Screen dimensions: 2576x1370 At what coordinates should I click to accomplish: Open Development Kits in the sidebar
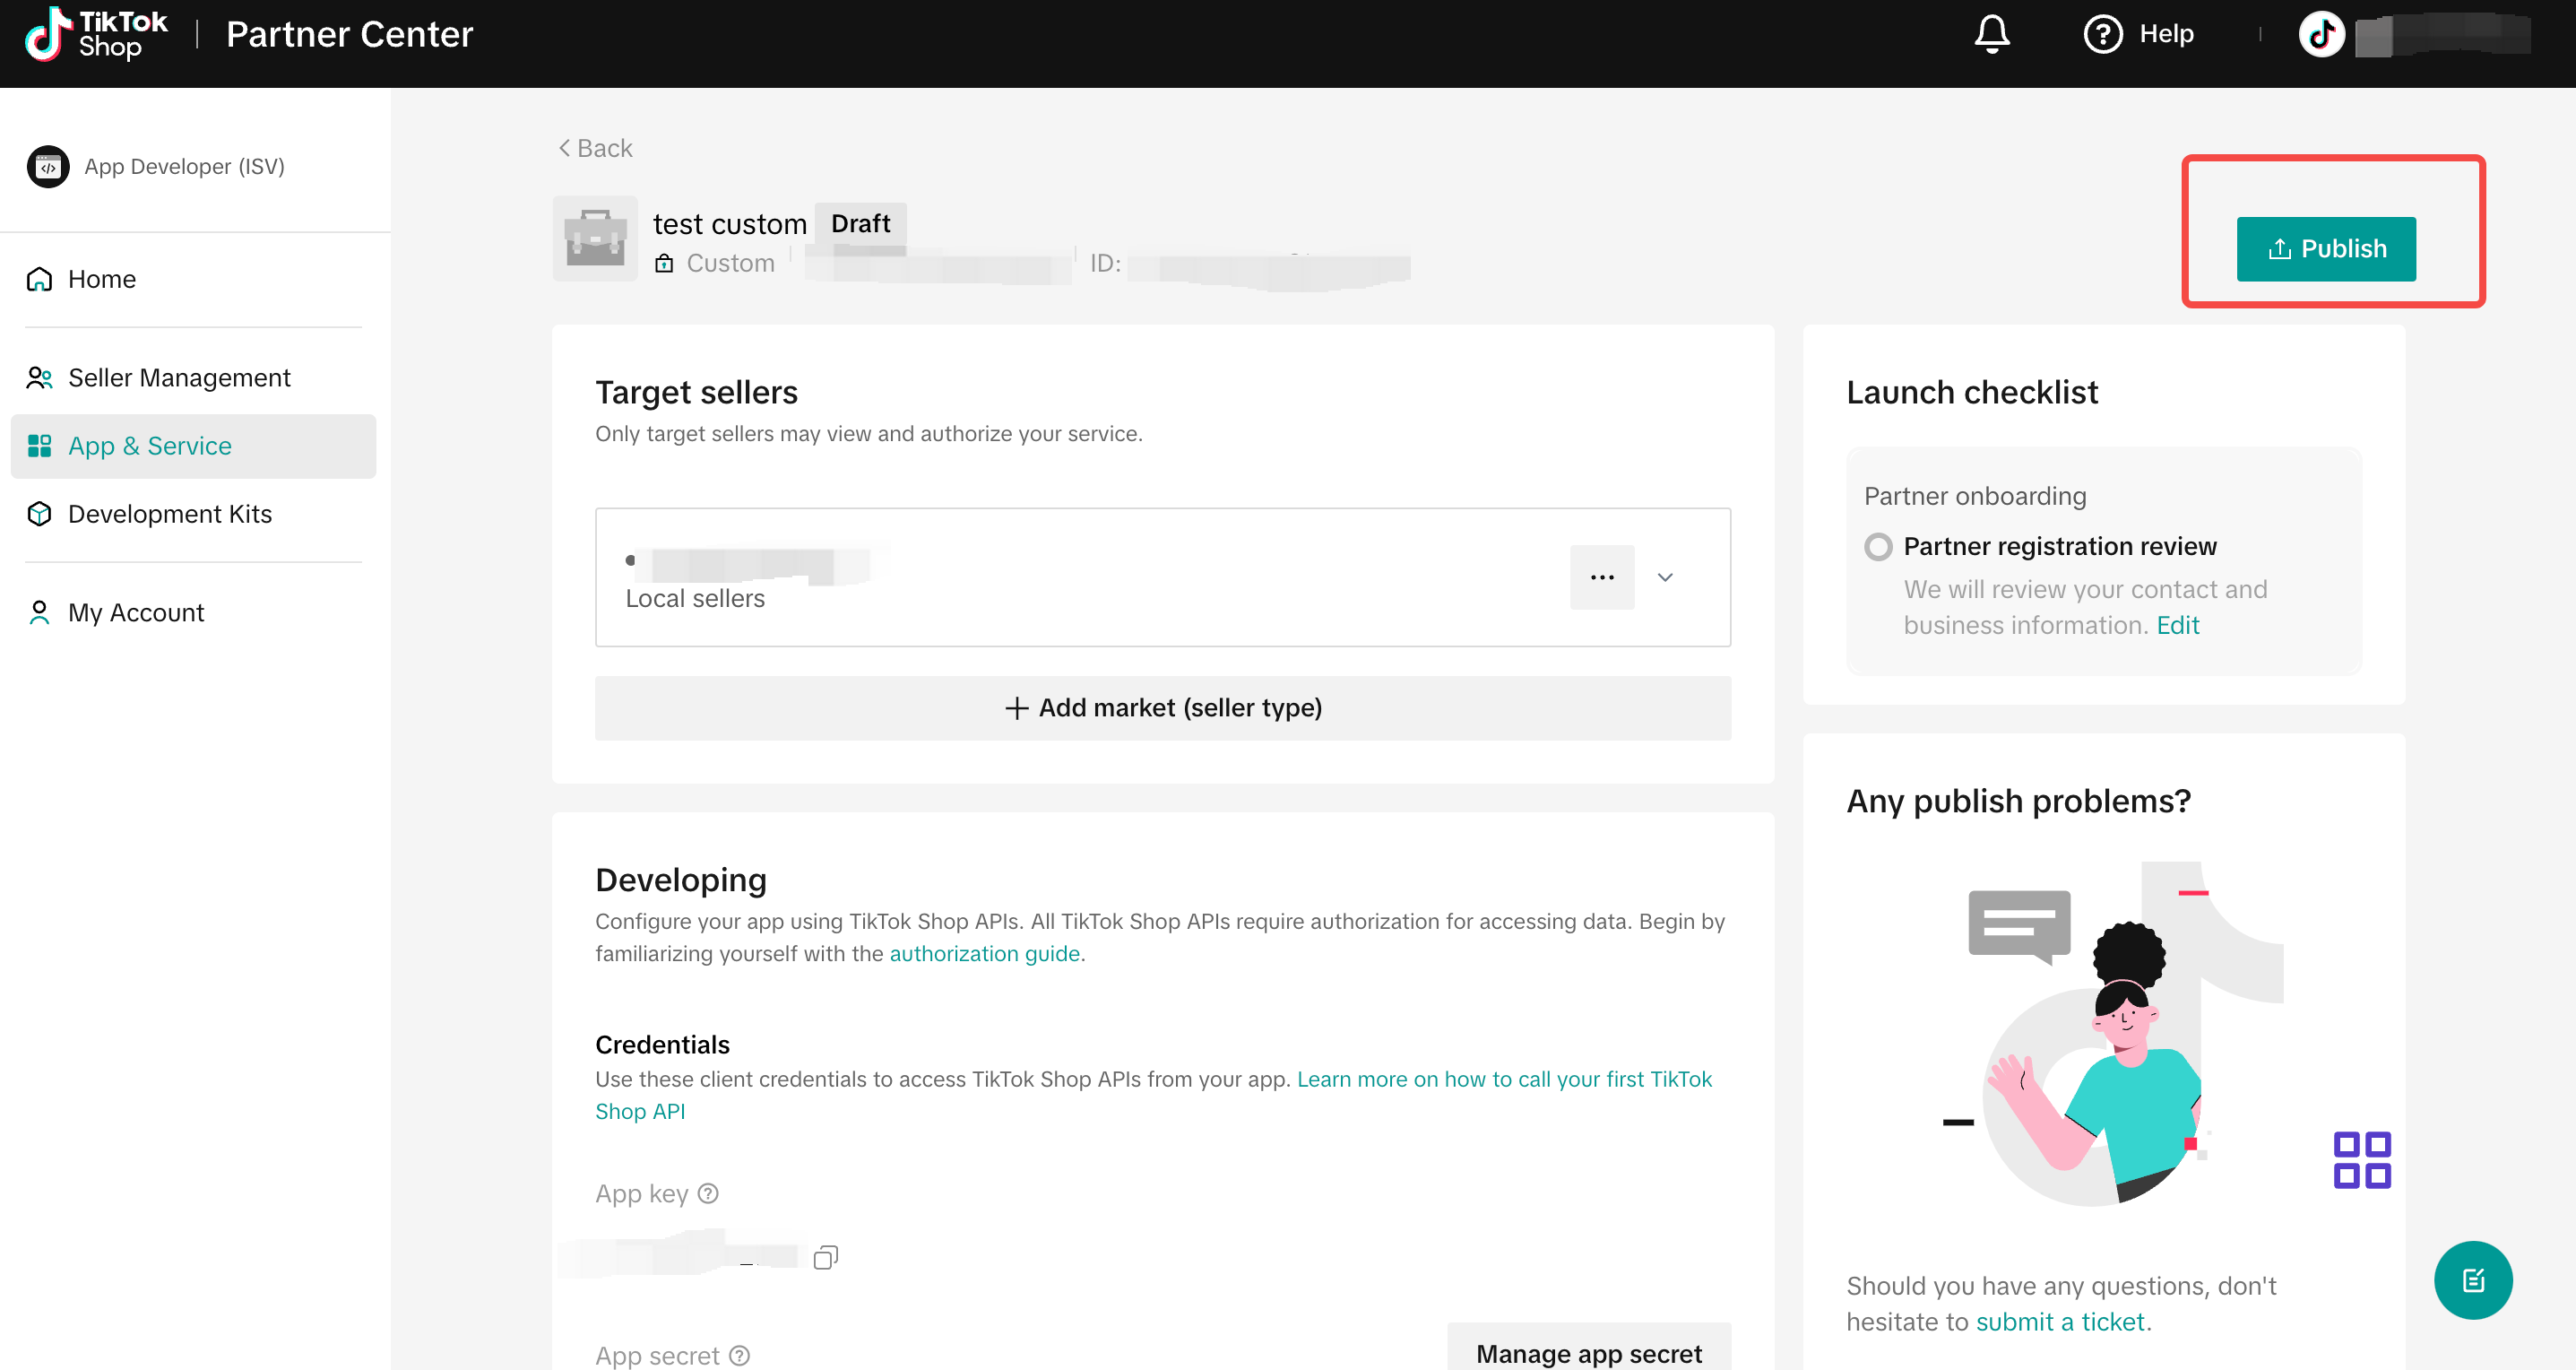tap(169, 513)
